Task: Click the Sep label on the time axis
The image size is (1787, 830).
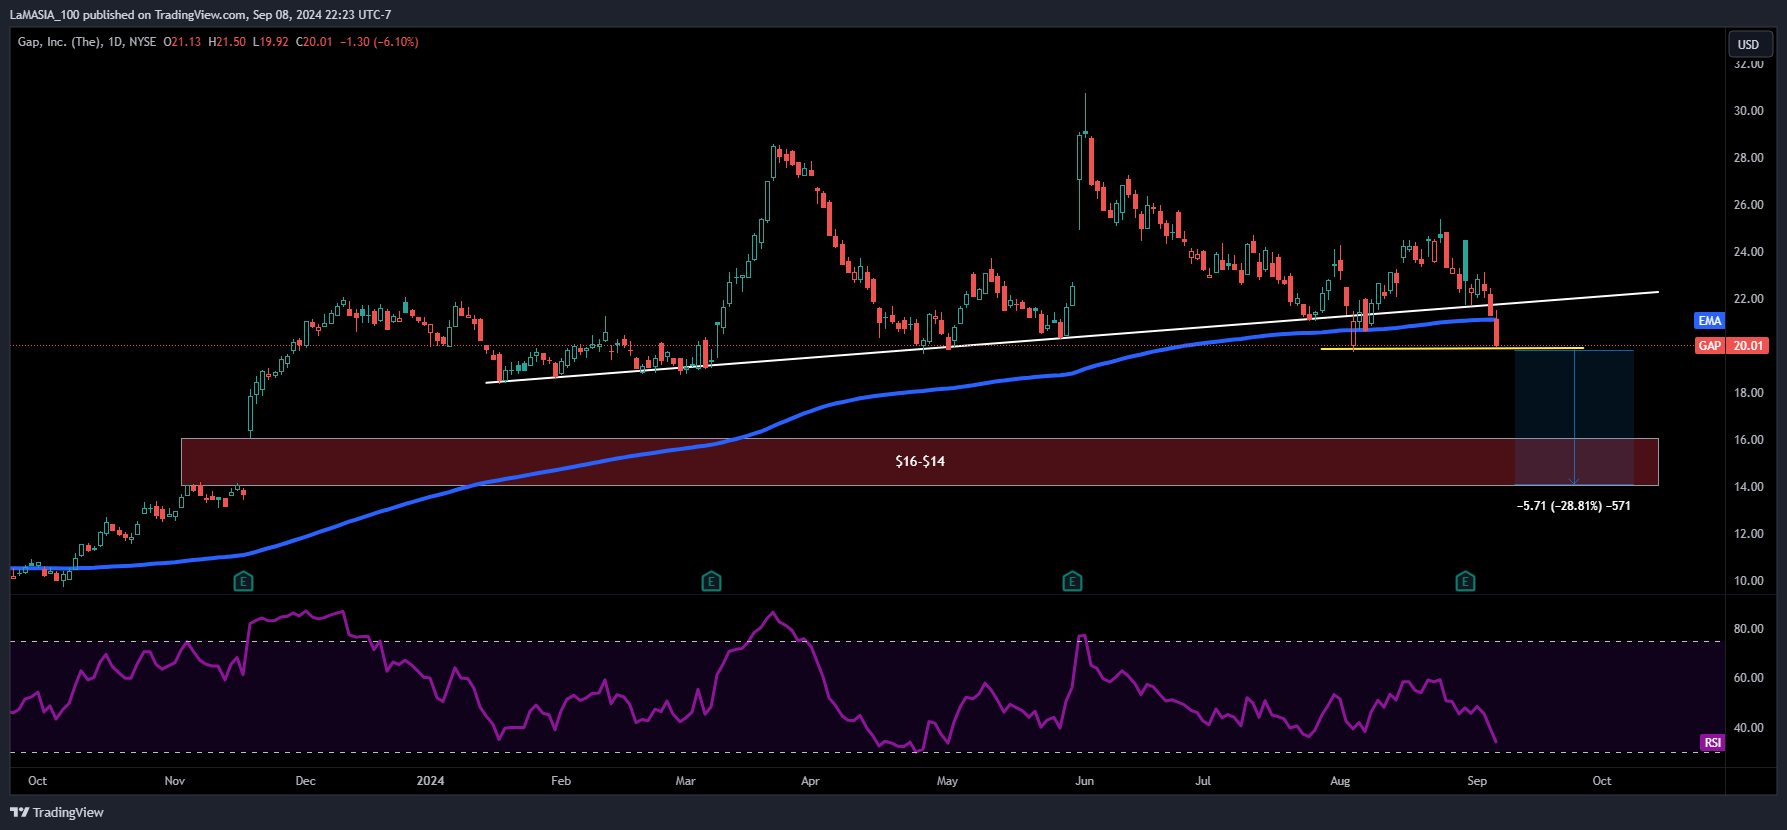Action: 1477,781
